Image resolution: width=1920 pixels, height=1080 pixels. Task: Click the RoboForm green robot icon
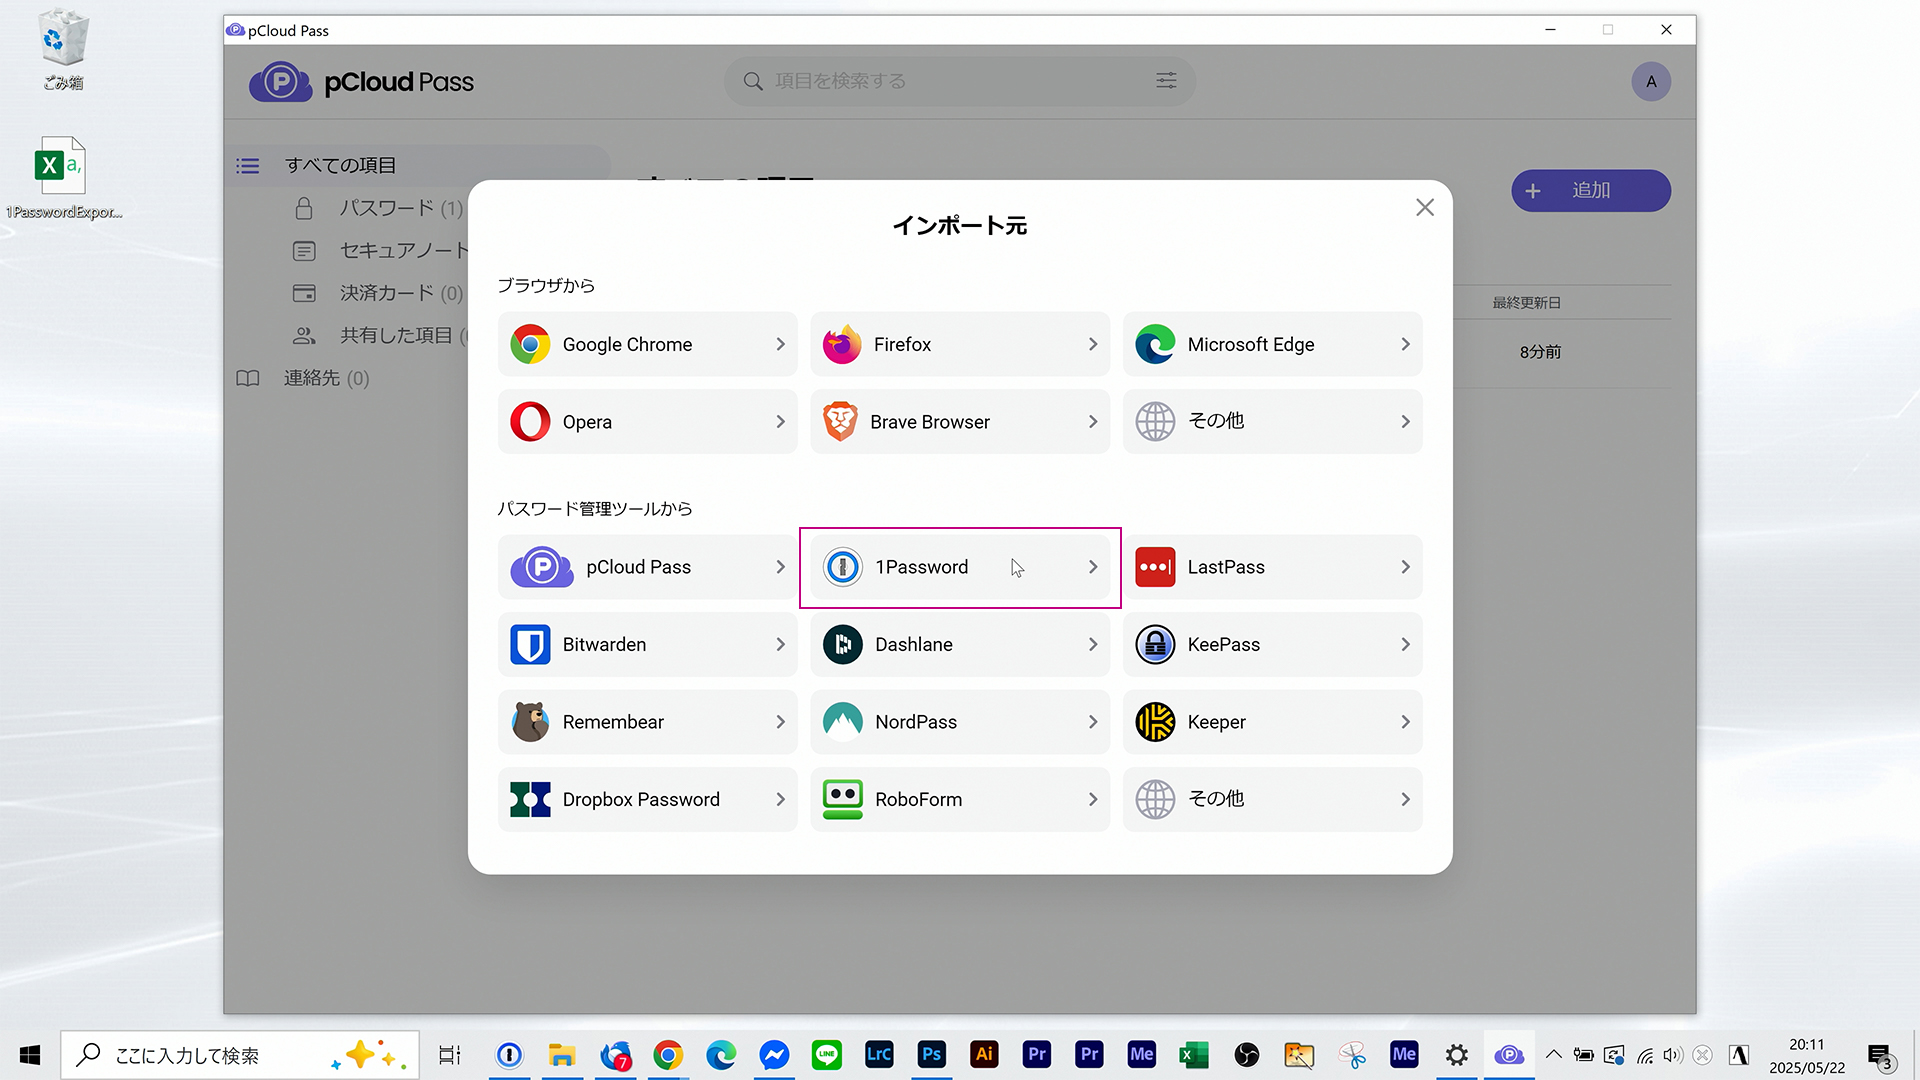[x=842, y=800]
